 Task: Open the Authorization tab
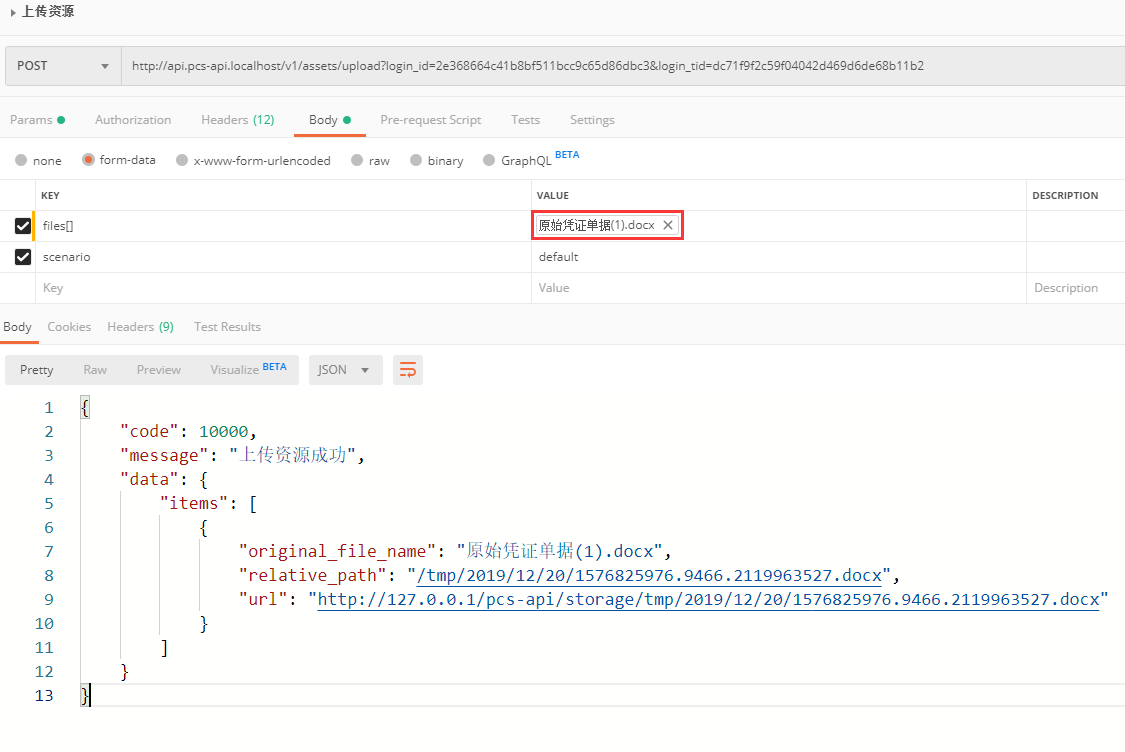click(x=133, y=120)
